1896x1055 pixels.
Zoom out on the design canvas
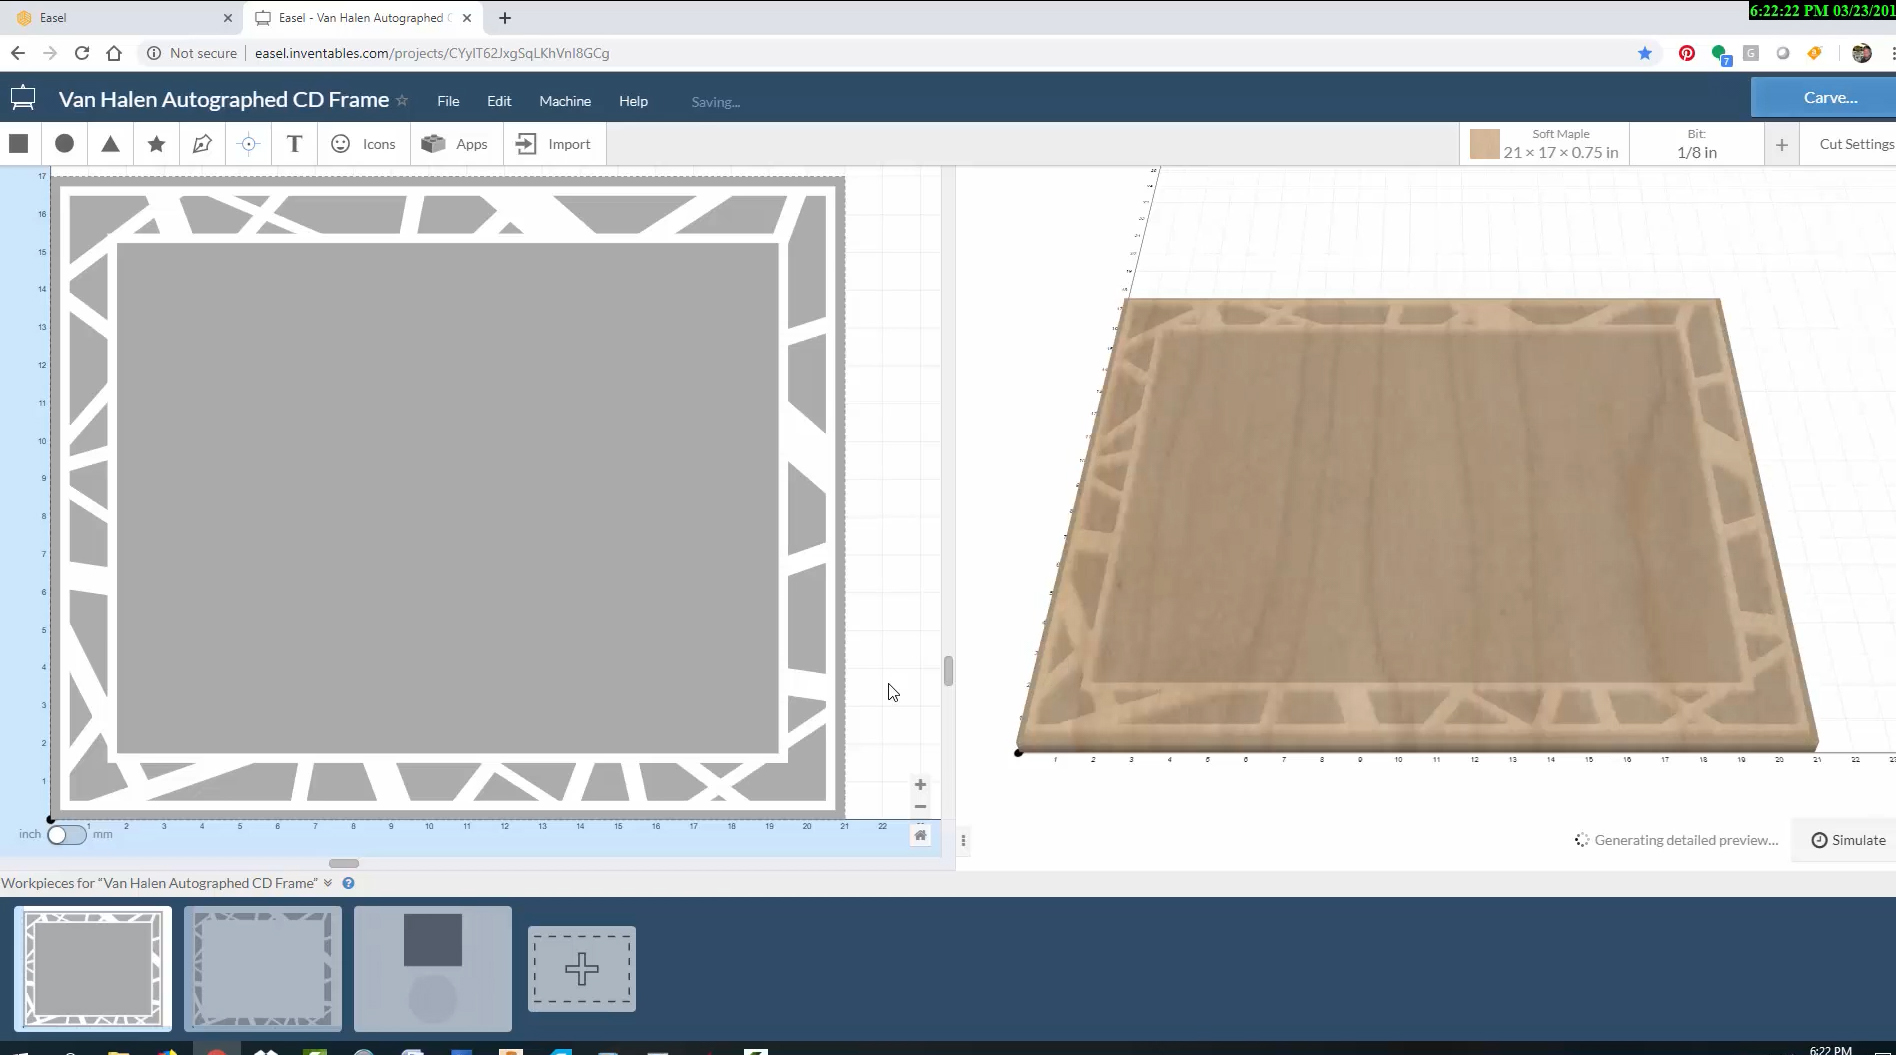click(x=920, y=806)
